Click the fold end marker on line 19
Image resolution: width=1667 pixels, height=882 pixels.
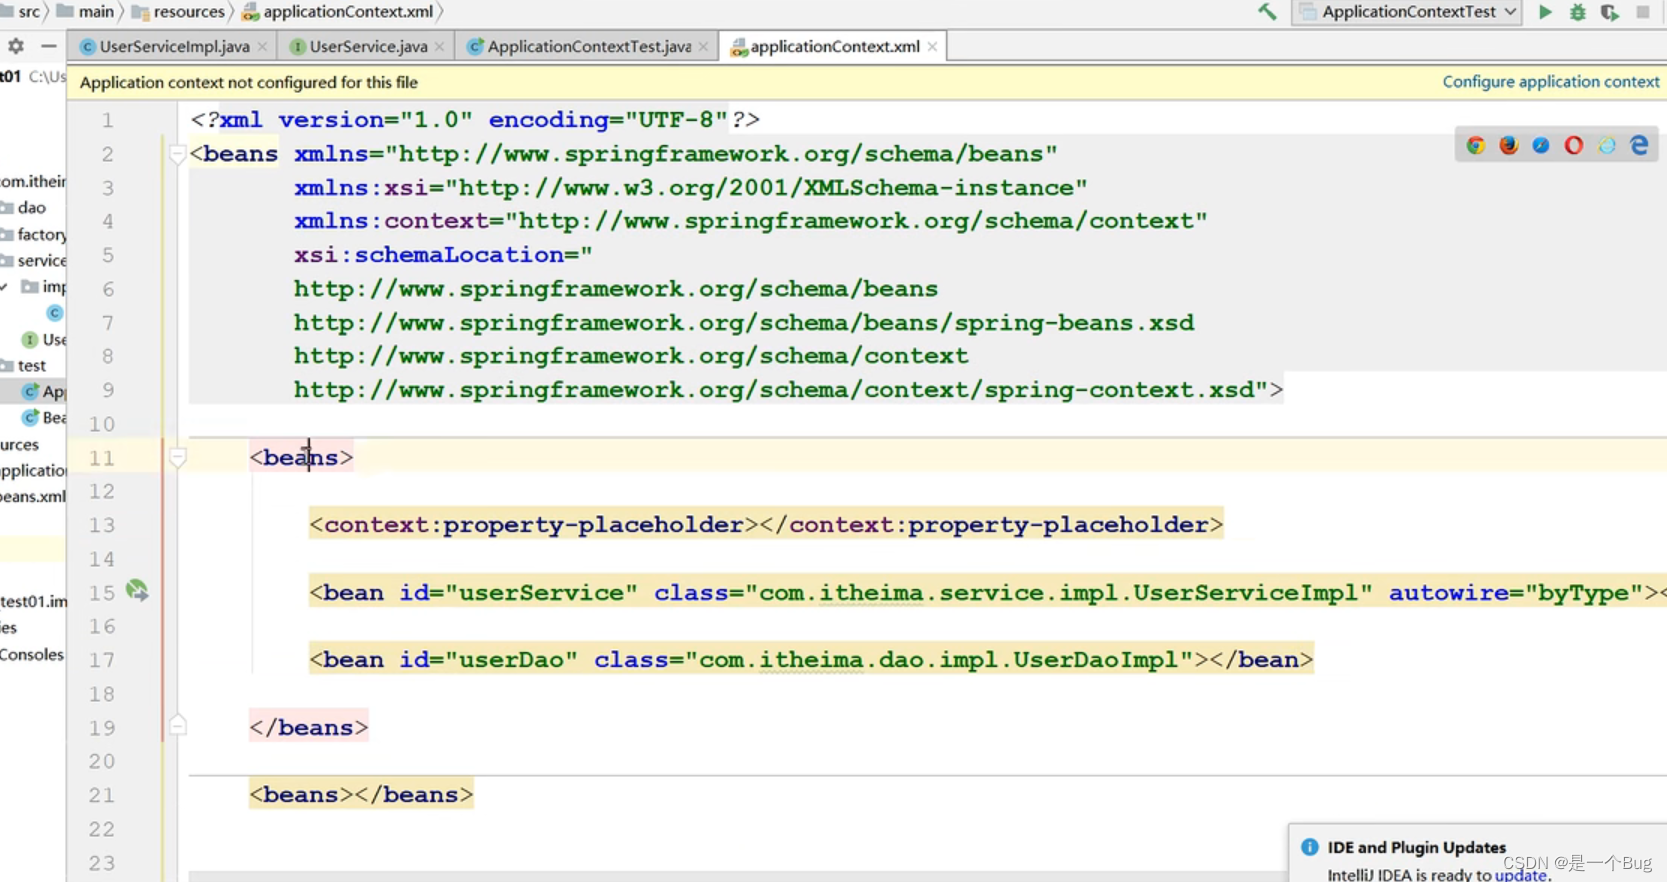click(177, 727)
